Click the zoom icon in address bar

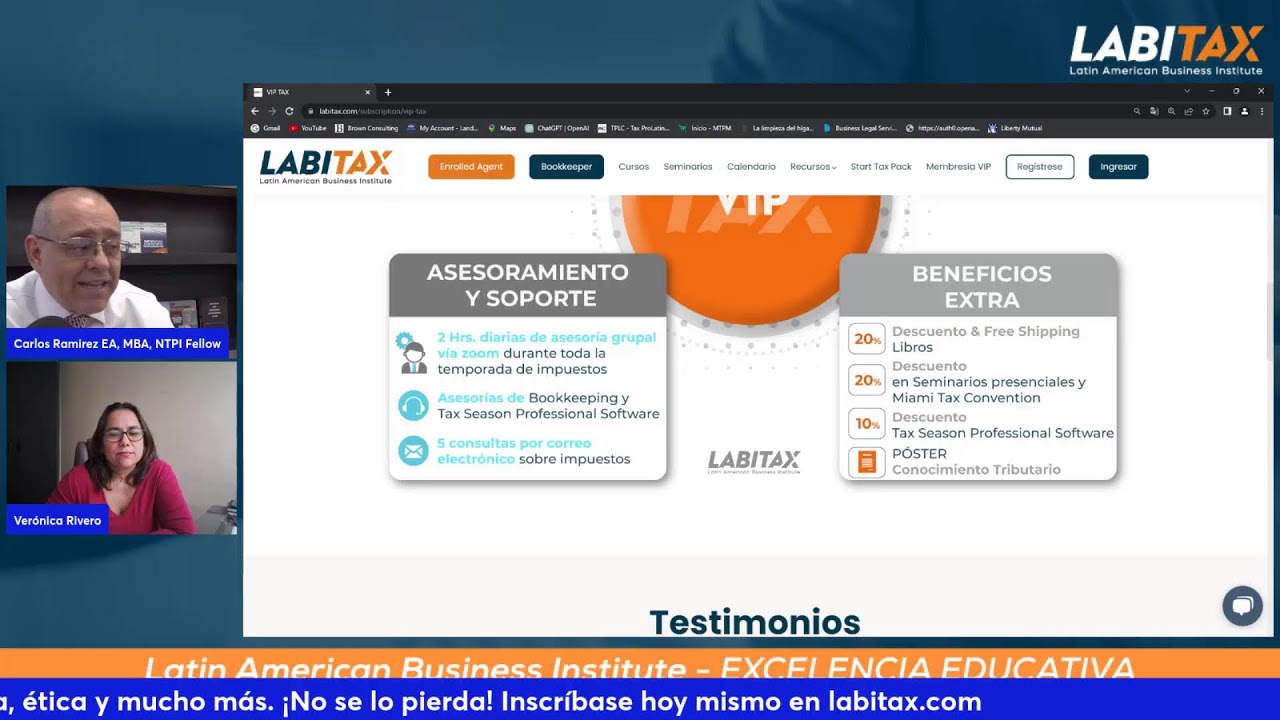1171,111
